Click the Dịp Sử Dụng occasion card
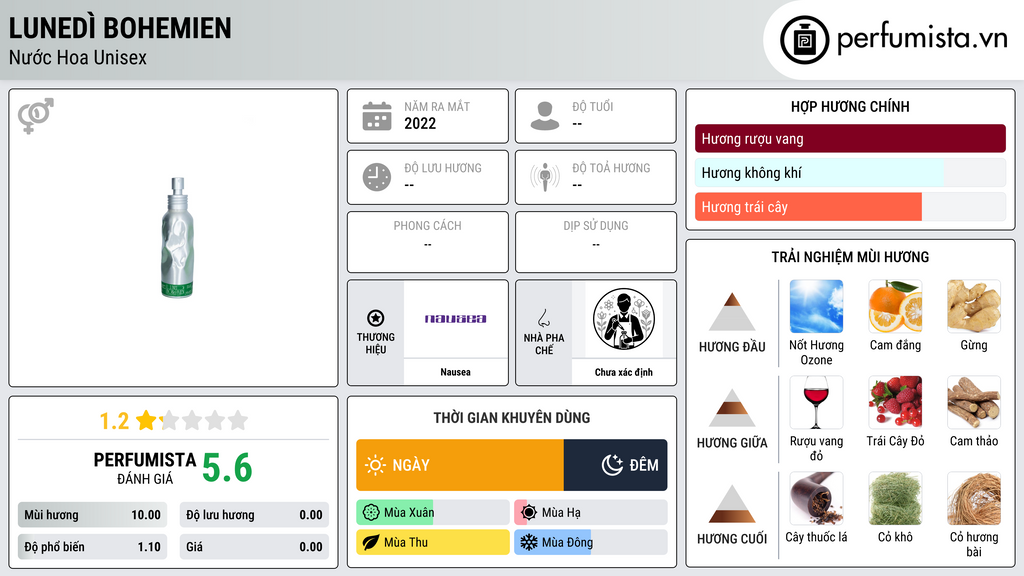Viewport: 1024px width, 576px height. tap(596, 242)
